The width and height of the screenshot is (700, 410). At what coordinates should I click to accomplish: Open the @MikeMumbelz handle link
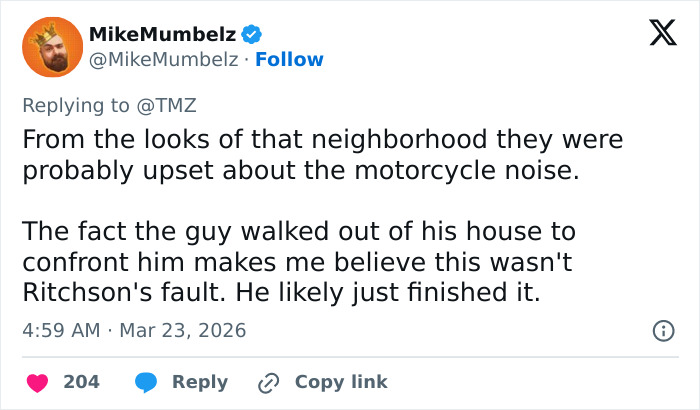(x=163, y=60)
